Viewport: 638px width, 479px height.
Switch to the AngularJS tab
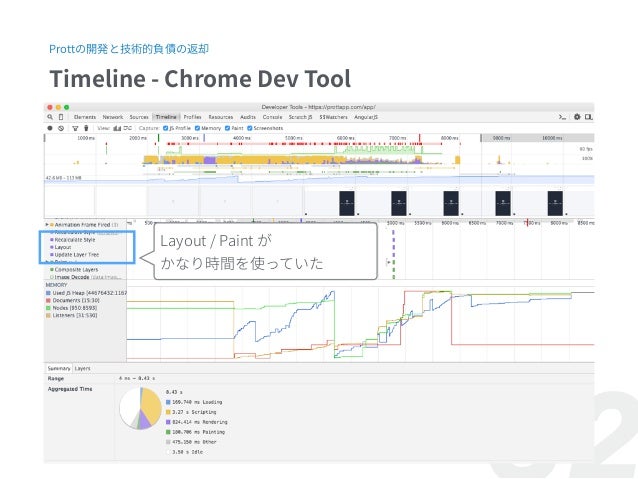tap(366, 117)
